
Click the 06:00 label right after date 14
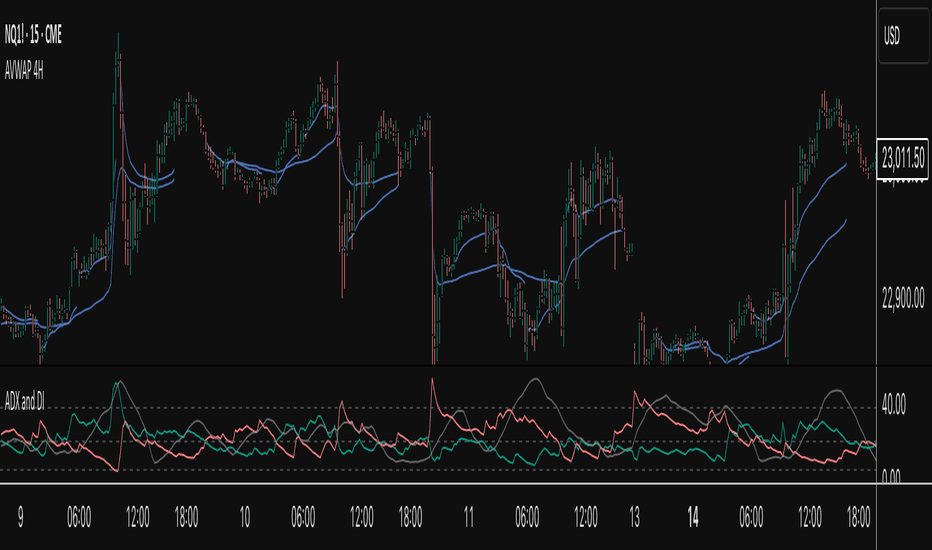[751, 517]
